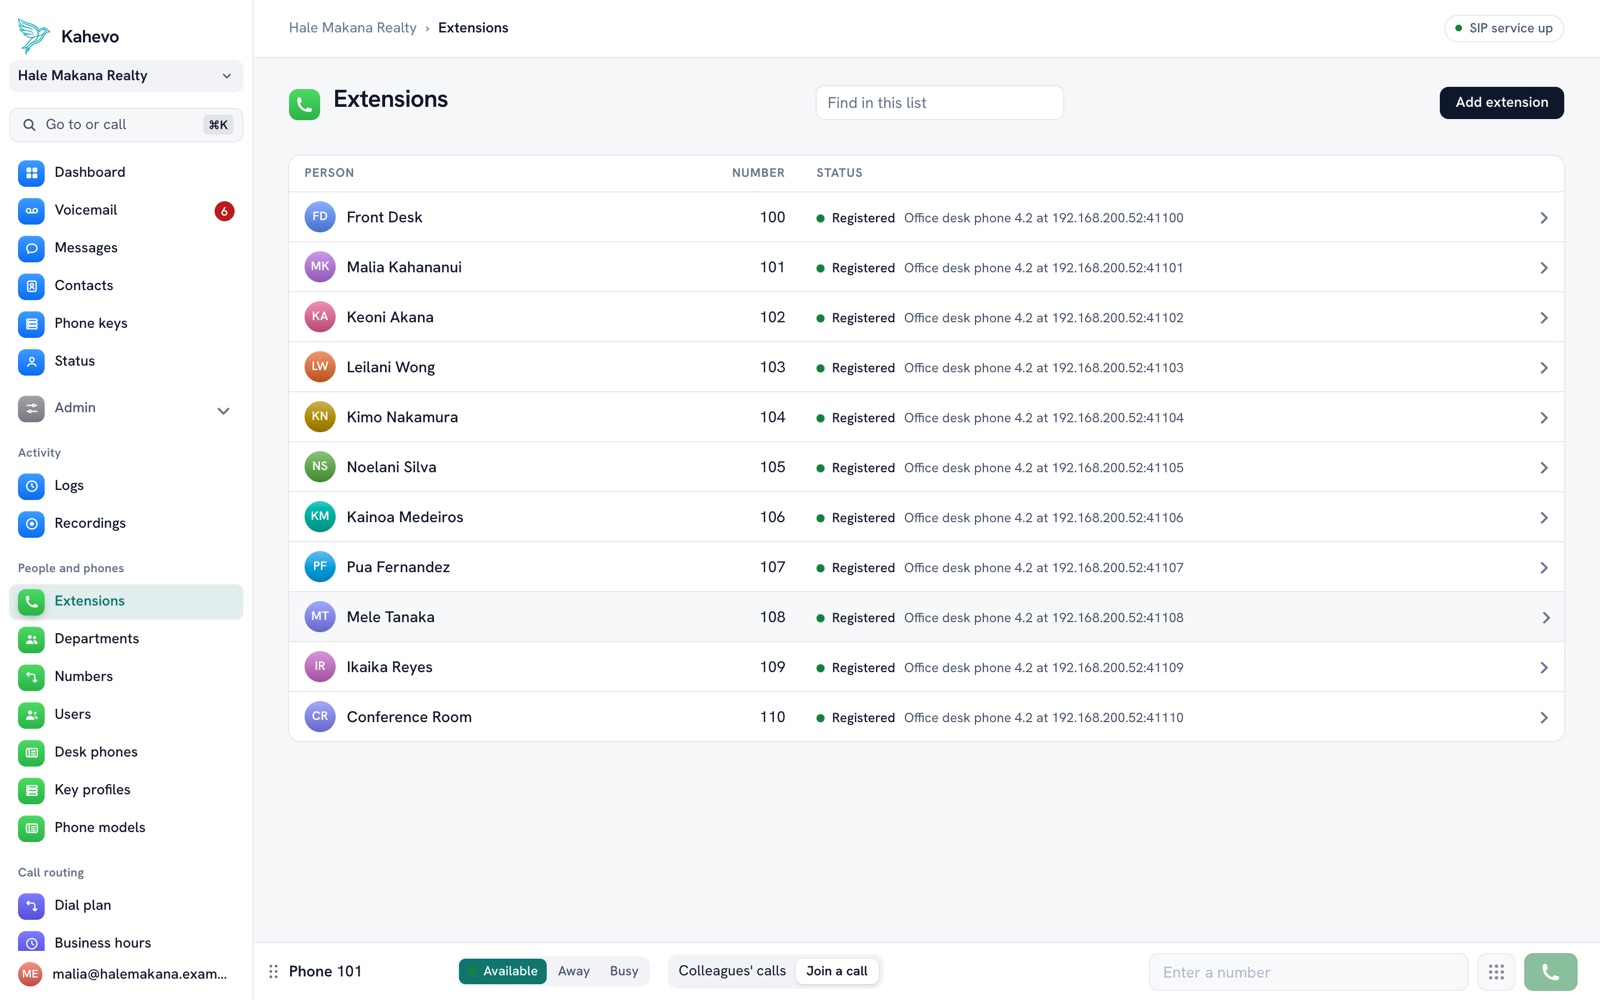Image resolution: width=1600 pixels, height=1000 pixels.
Task: Click the Find in this list field
Action: coord(939,102)
